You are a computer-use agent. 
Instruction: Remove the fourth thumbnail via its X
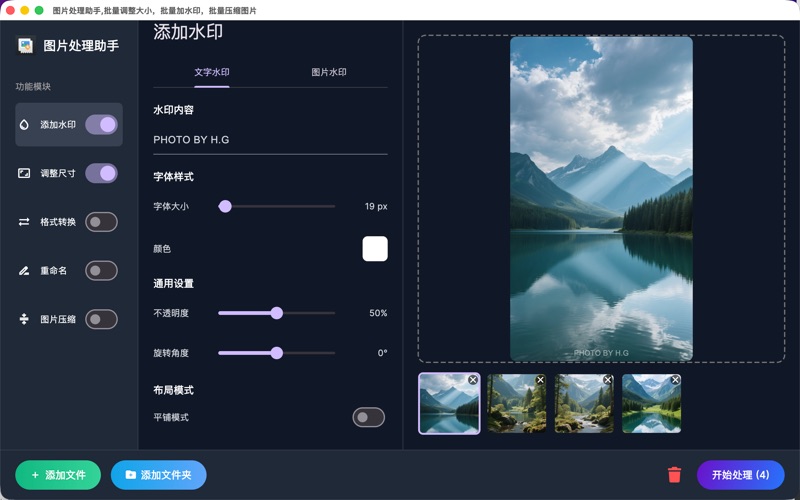point(675,380)
